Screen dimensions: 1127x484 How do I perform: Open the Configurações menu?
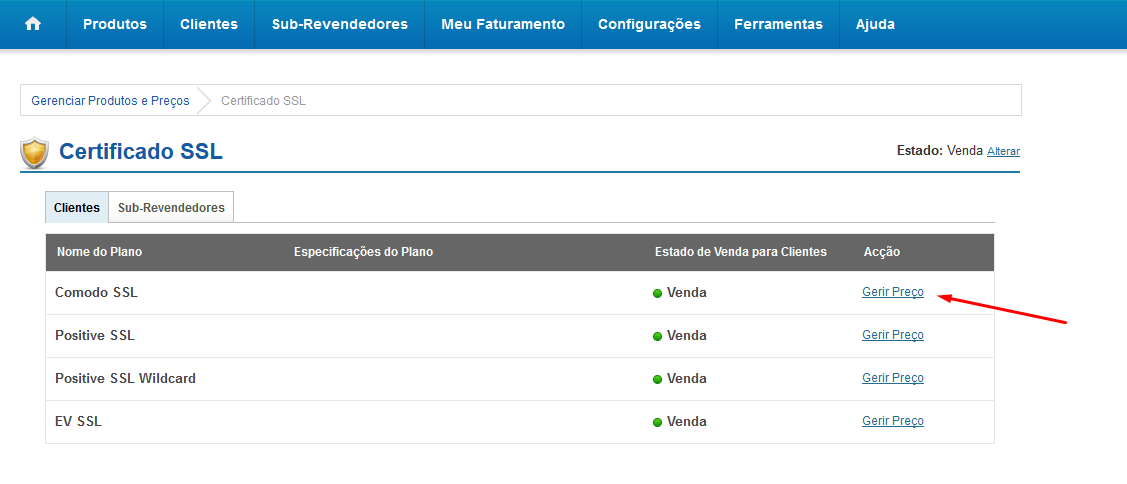649,24
